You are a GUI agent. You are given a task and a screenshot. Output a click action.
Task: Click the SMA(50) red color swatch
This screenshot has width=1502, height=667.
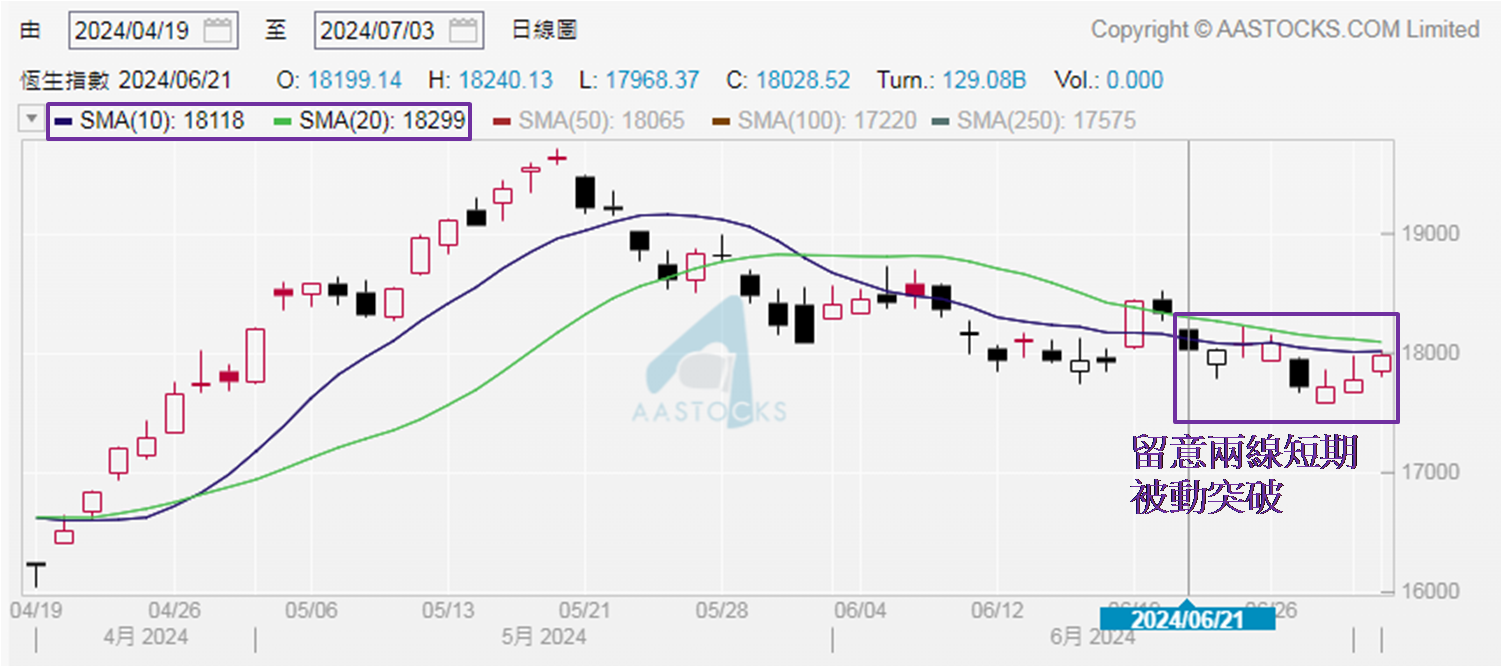504,121
